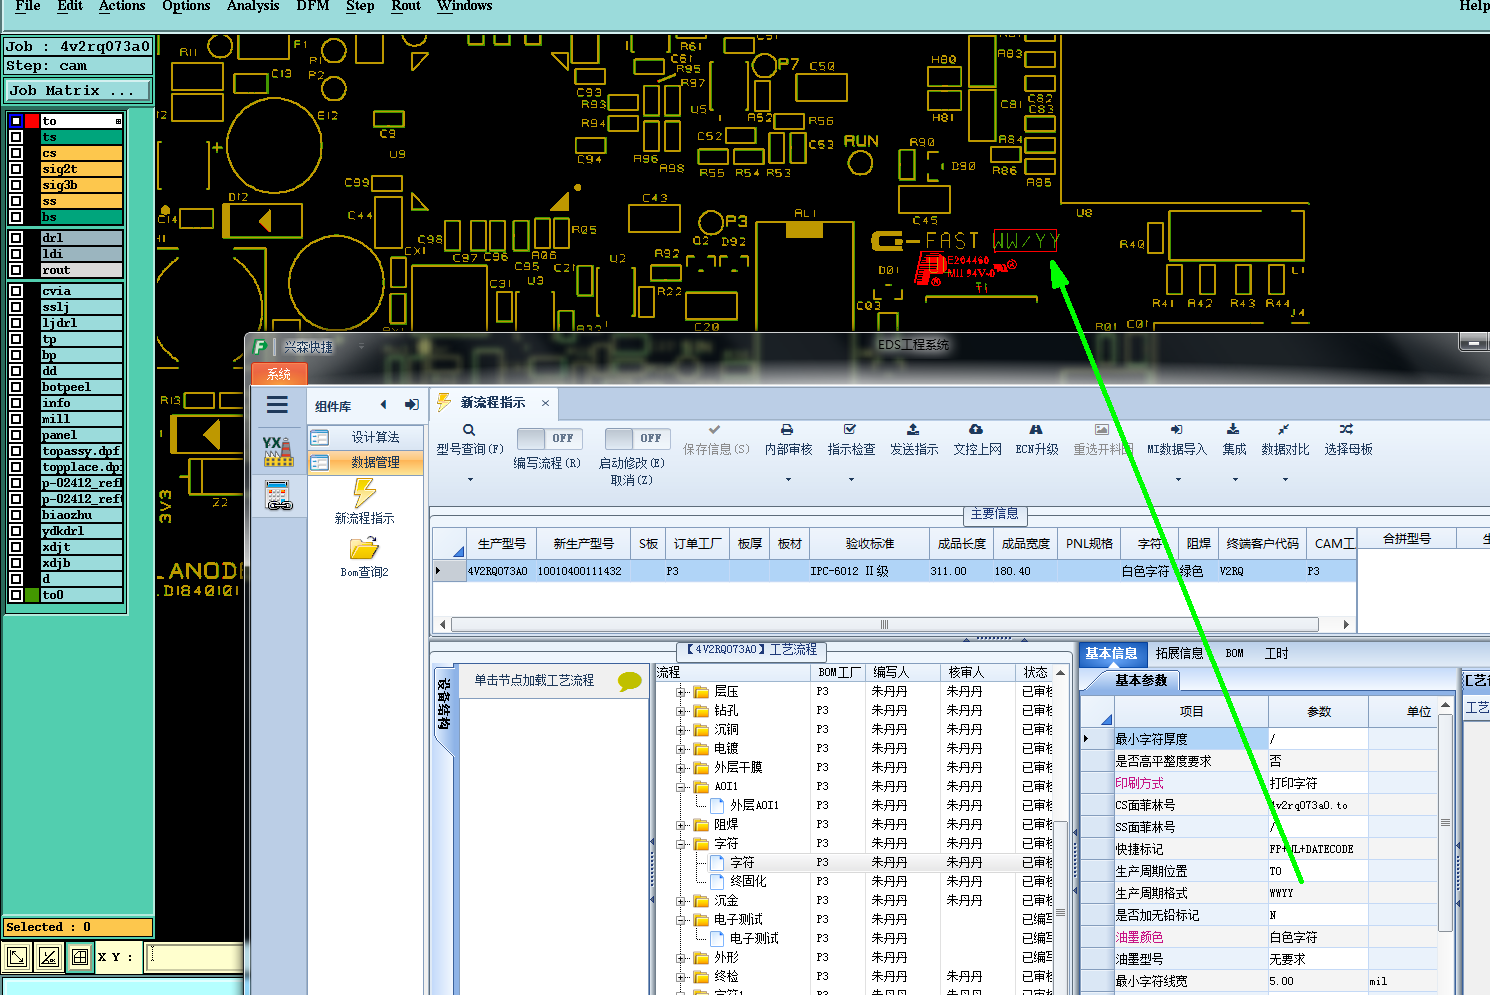Click 文控上网 cloud icon
The image size is (1490, 995).
click(x=976, y=429)
